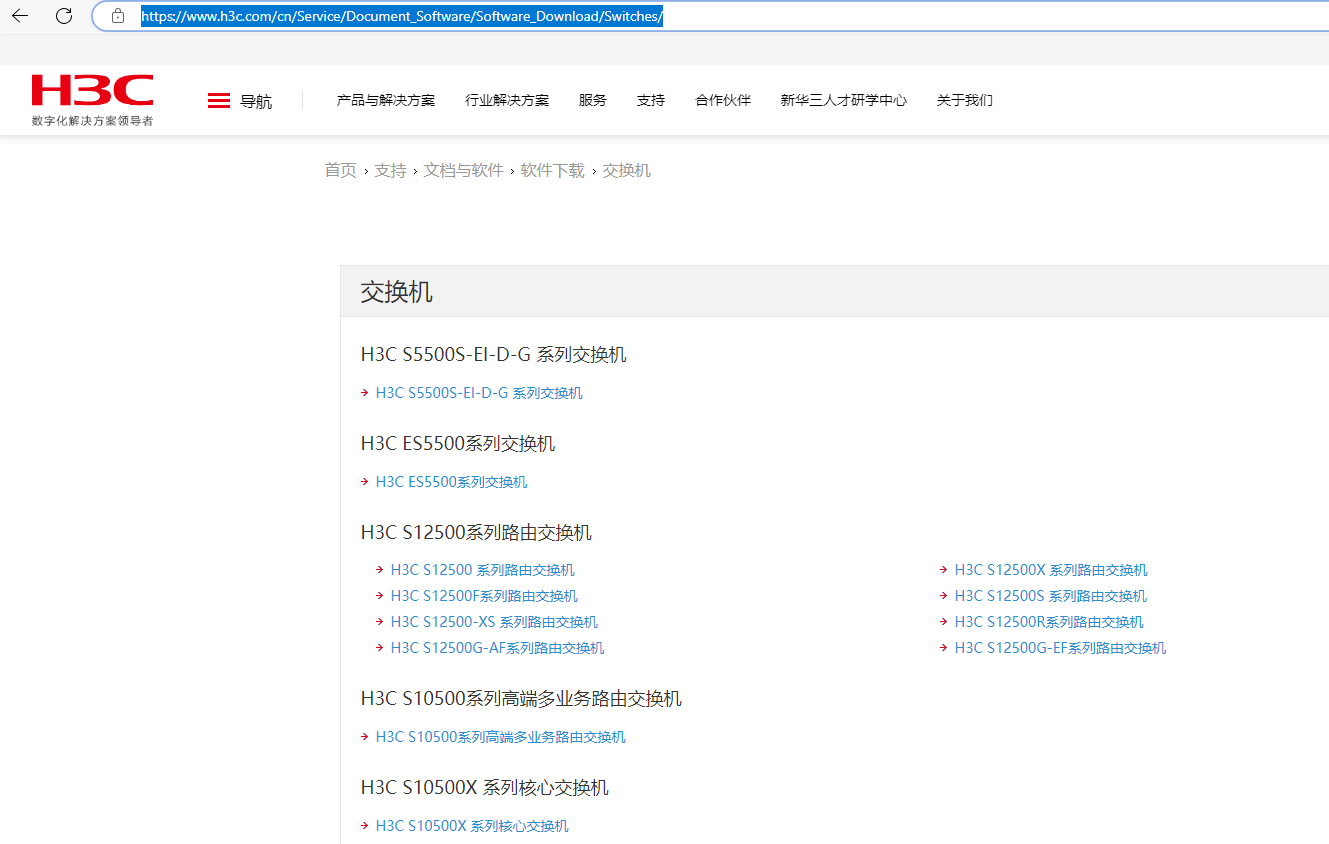Image resolution: width=1329 pixels, height=844 pixels.
Task: Open H3C S12500S 系列路由交换机 link
Action: click(x=1051, y=596)
